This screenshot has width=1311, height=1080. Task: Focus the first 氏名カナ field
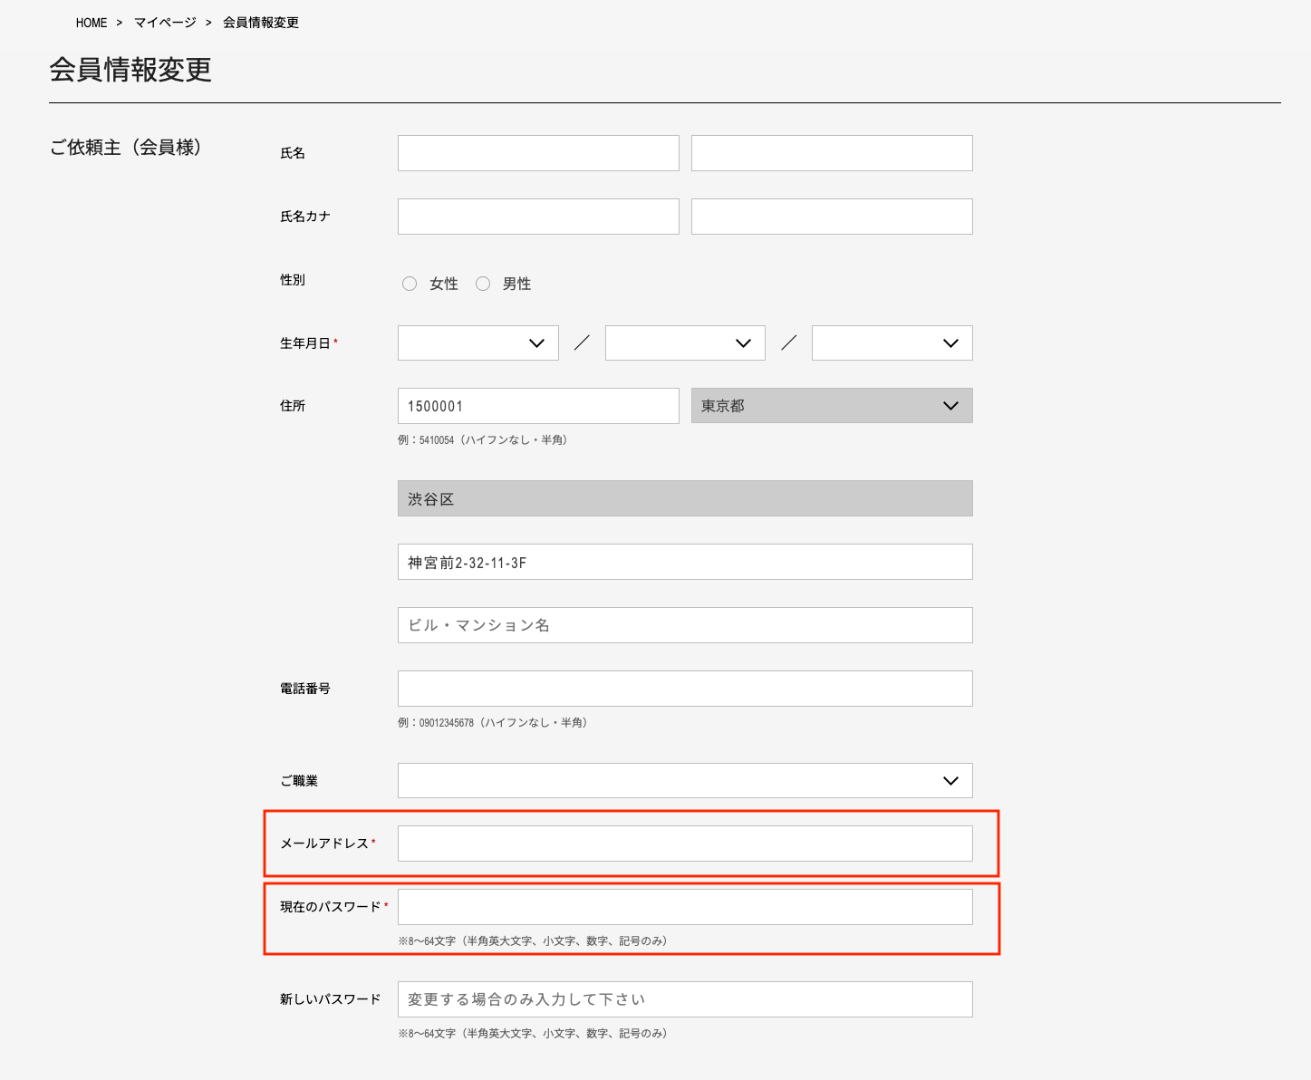tap(538, 216)
